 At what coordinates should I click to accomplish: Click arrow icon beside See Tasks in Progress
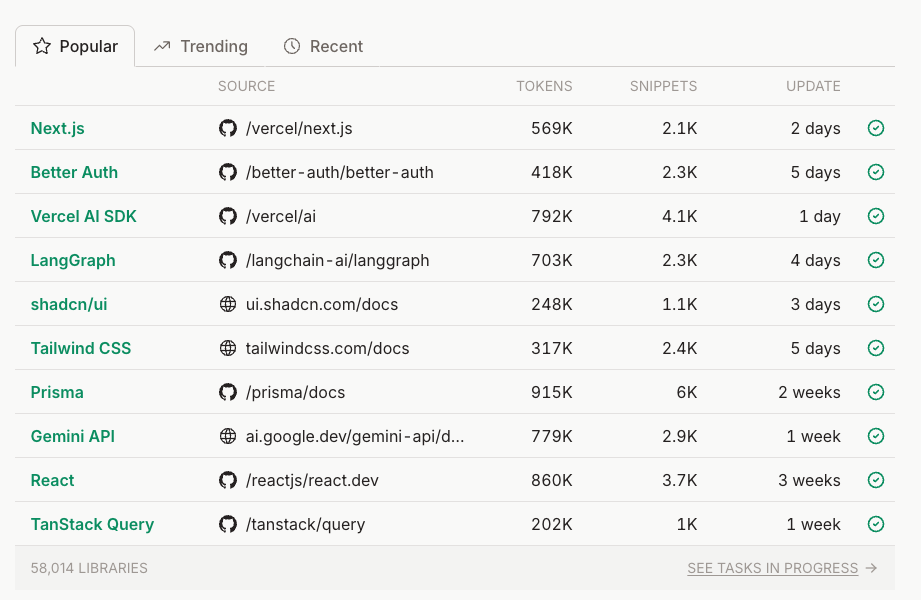coord(872,568)
